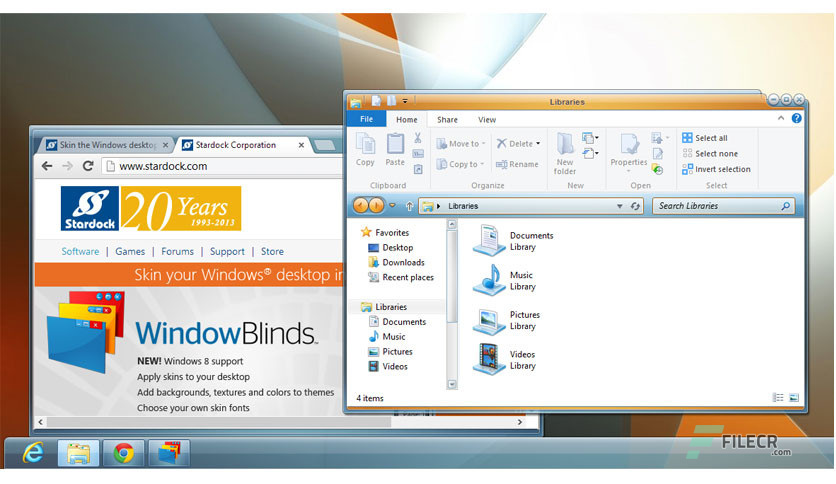The width and height of the screenshot is (836, 484).
Task: Click Invert selection in the ribbon
Action: [716, 169]
